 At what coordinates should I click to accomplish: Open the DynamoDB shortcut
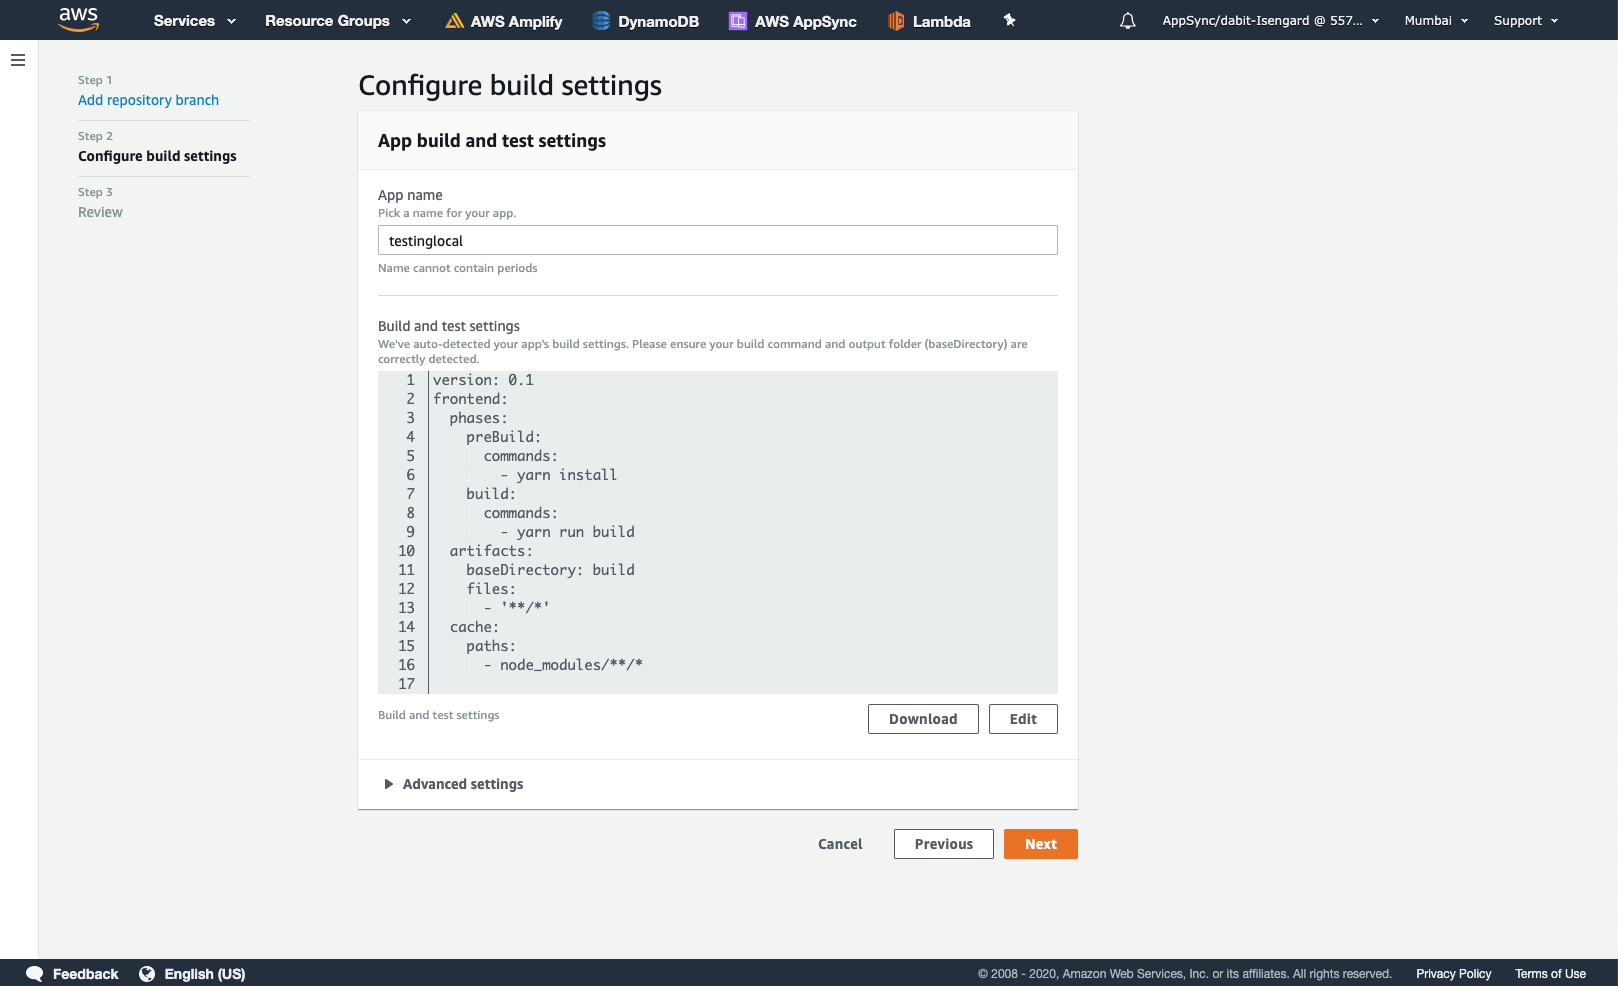pyautogui.click(x=646, y=21)
